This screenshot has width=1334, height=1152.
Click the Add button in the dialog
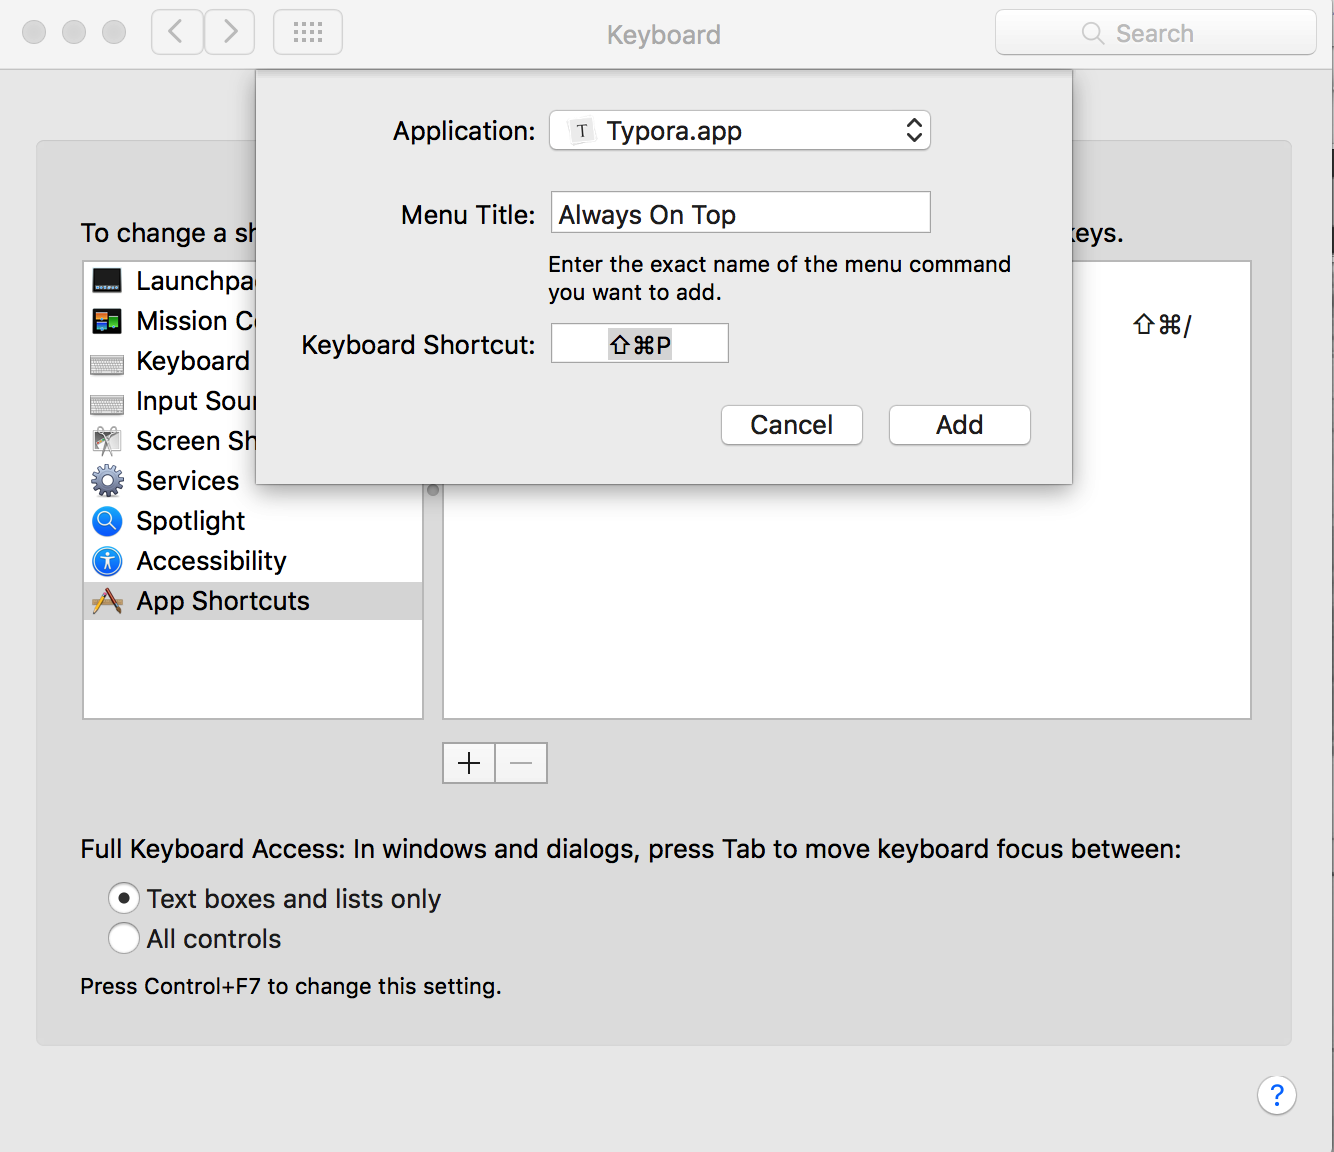[x=959, y=425]
